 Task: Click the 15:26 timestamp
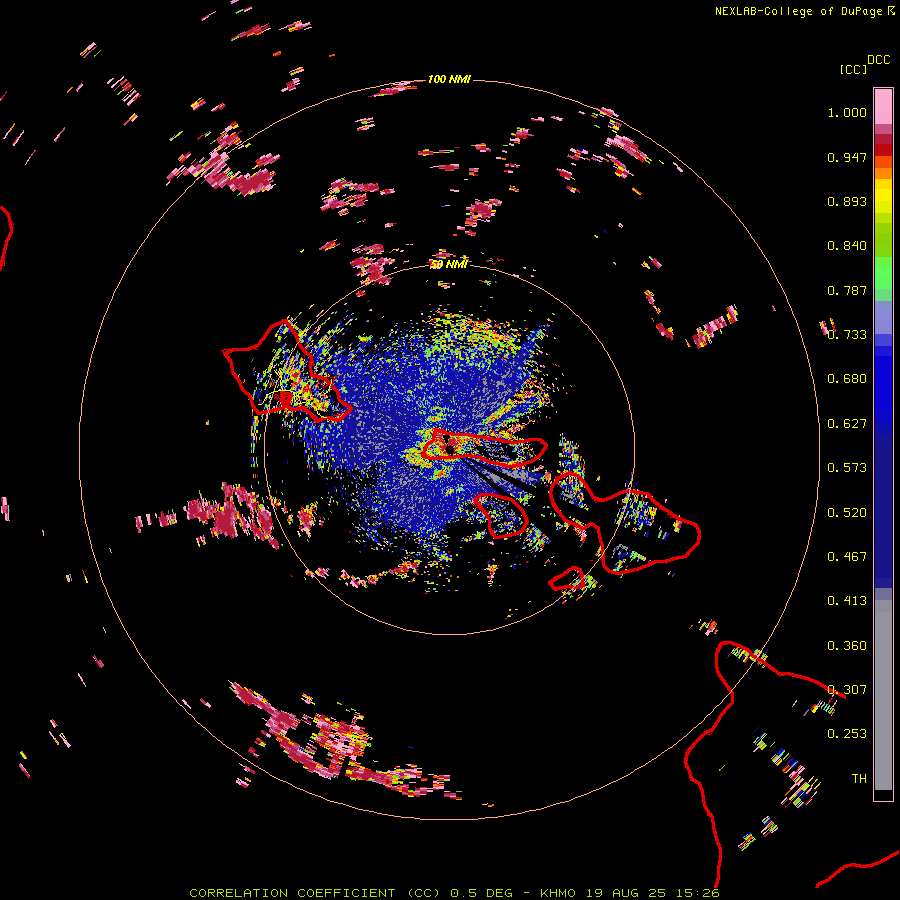[697, 893]
